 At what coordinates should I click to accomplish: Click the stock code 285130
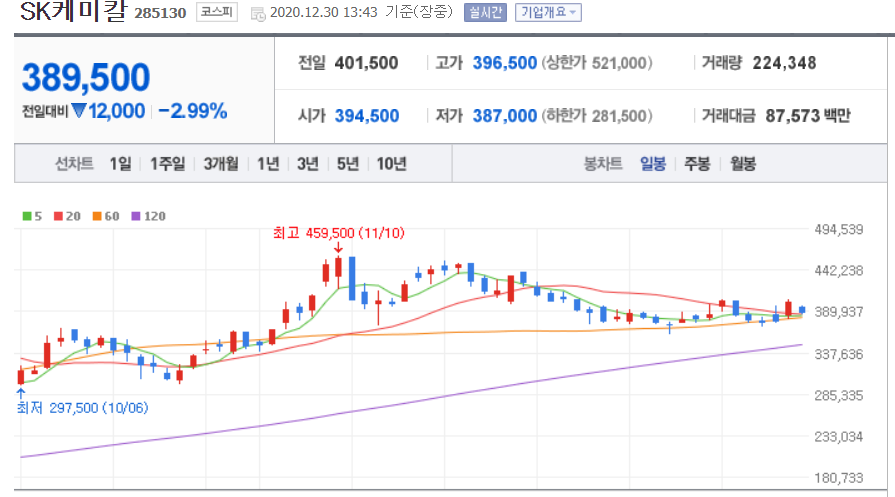pyautogui.click(x=160, y=13)
